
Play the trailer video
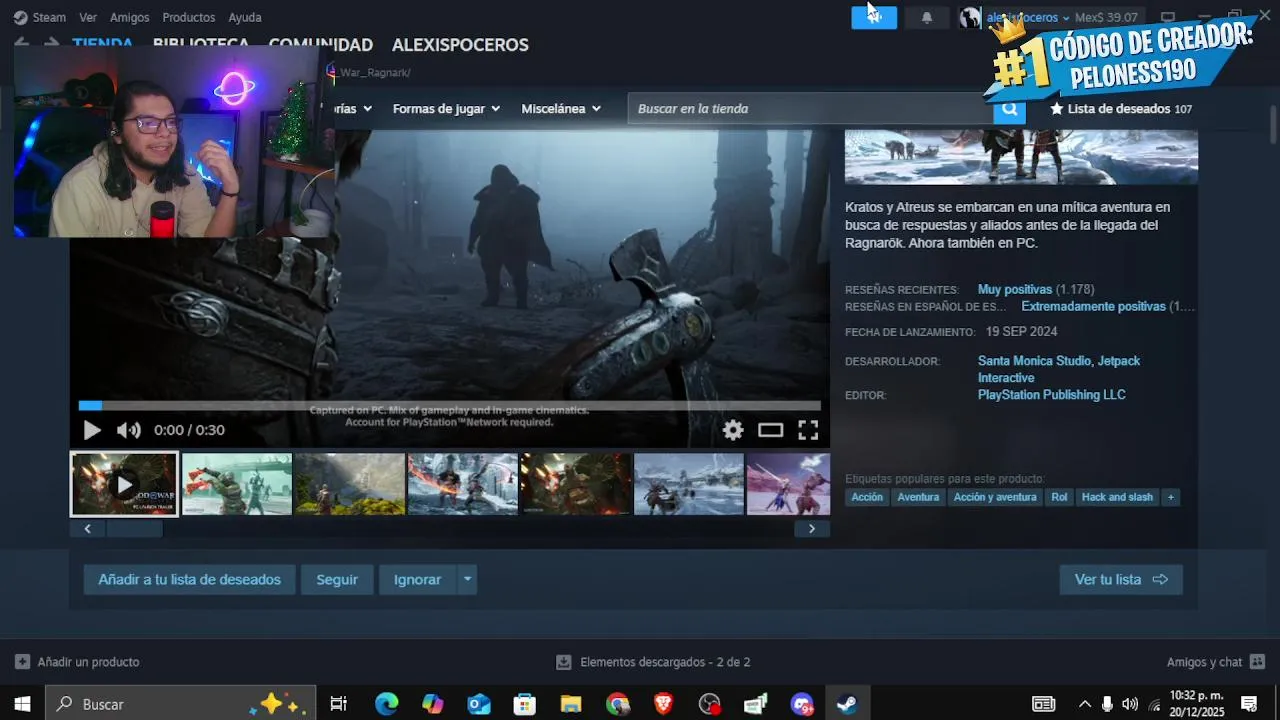[x=92, y=430]
